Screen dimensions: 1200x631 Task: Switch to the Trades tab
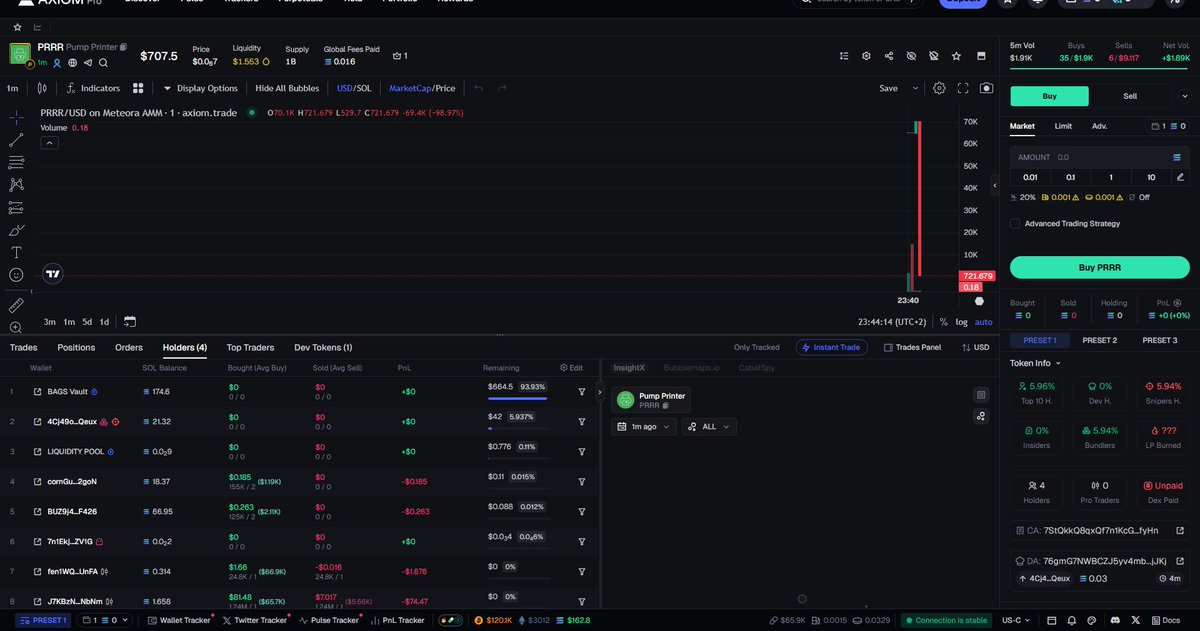(x=24, y=347)
